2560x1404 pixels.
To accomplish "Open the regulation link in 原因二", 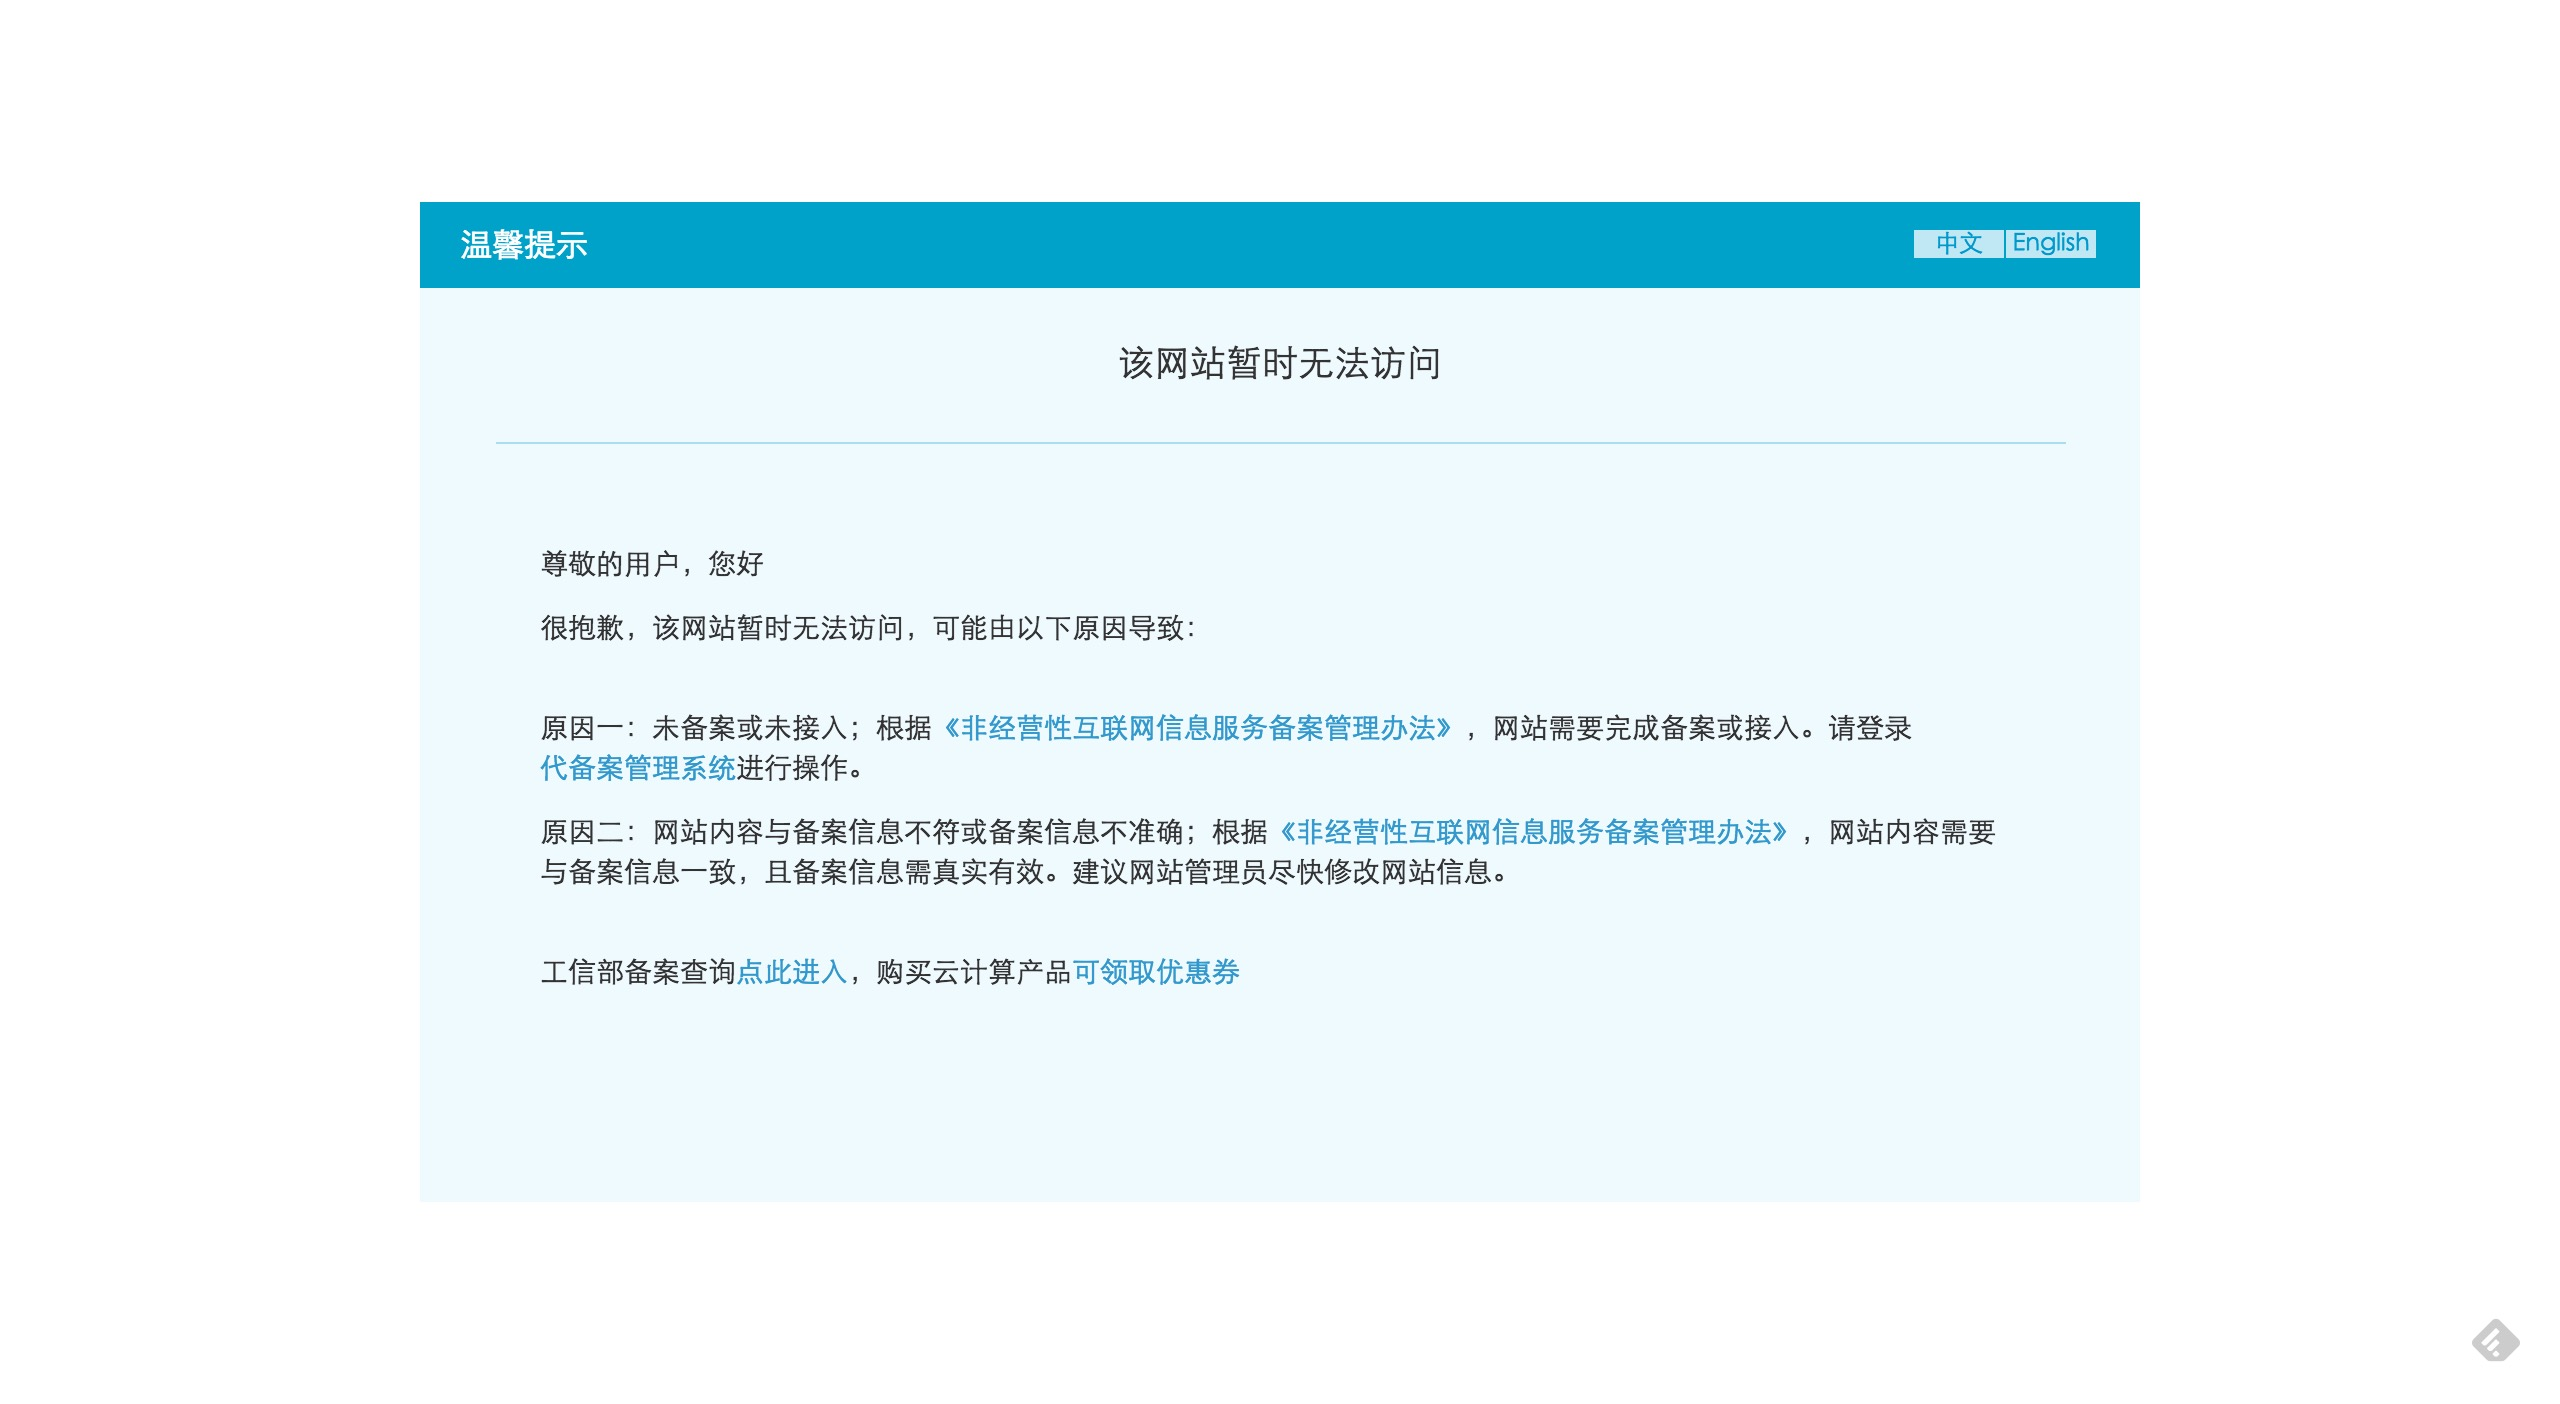I will pyautogui.click(x=1533, y=832).
